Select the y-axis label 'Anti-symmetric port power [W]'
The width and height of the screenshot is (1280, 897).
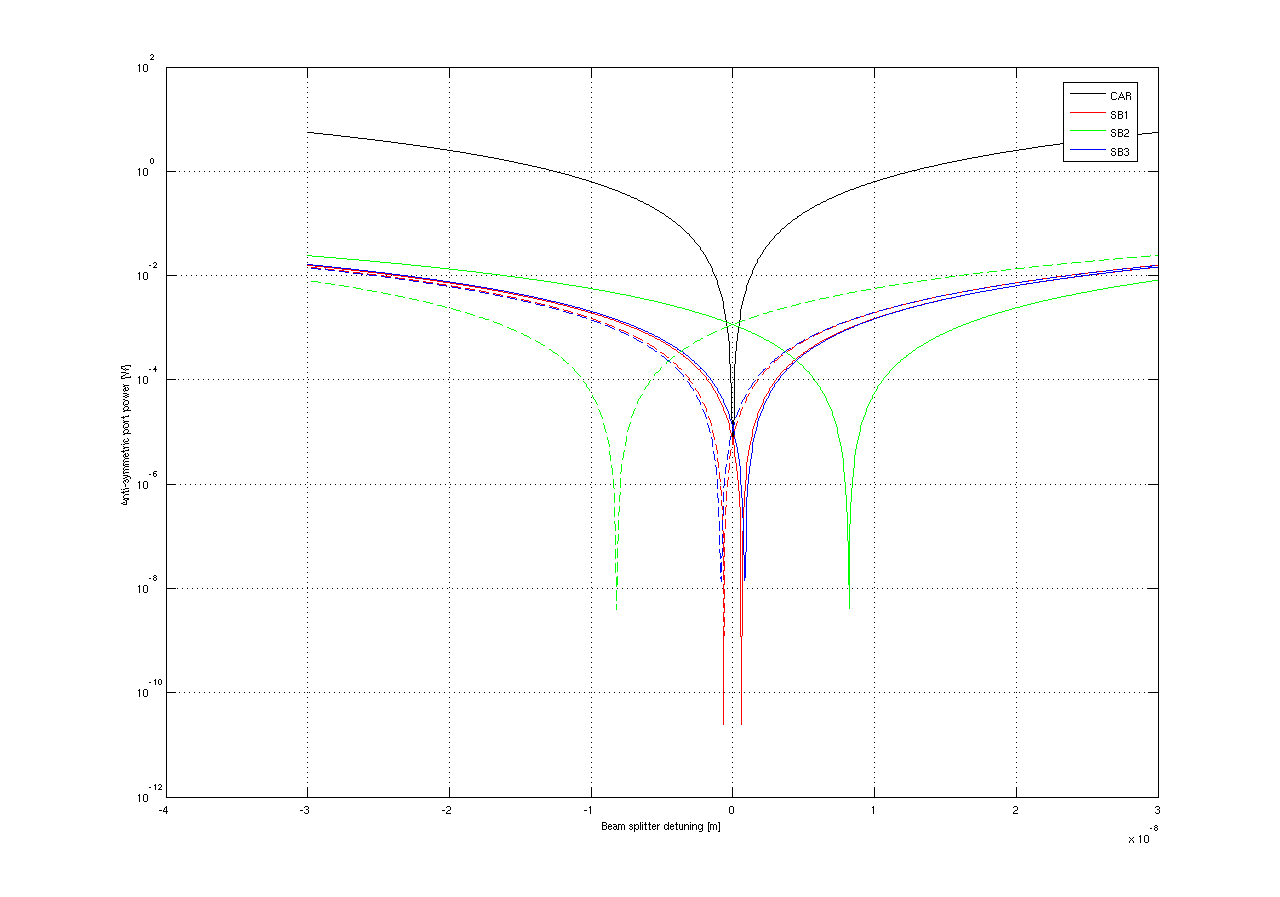point(126,433)
